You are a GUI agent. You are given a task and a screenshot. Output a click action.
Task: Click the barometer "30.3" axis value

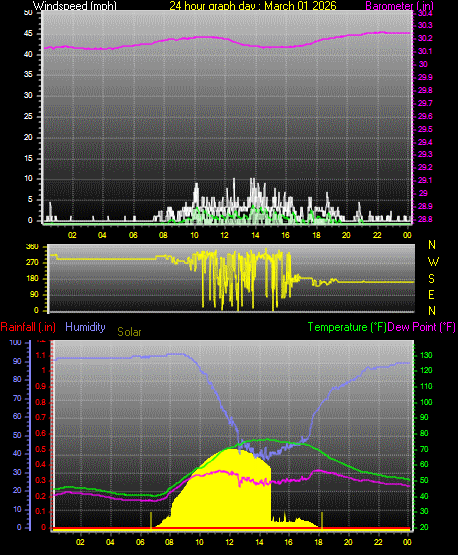425,25
